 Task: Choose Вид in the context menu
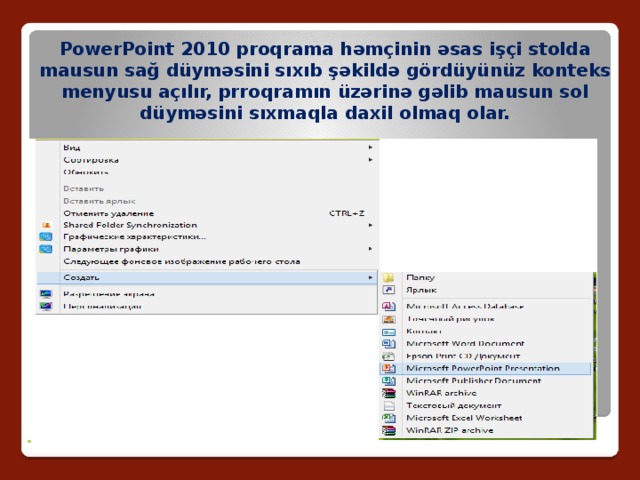tap(207, 147)
